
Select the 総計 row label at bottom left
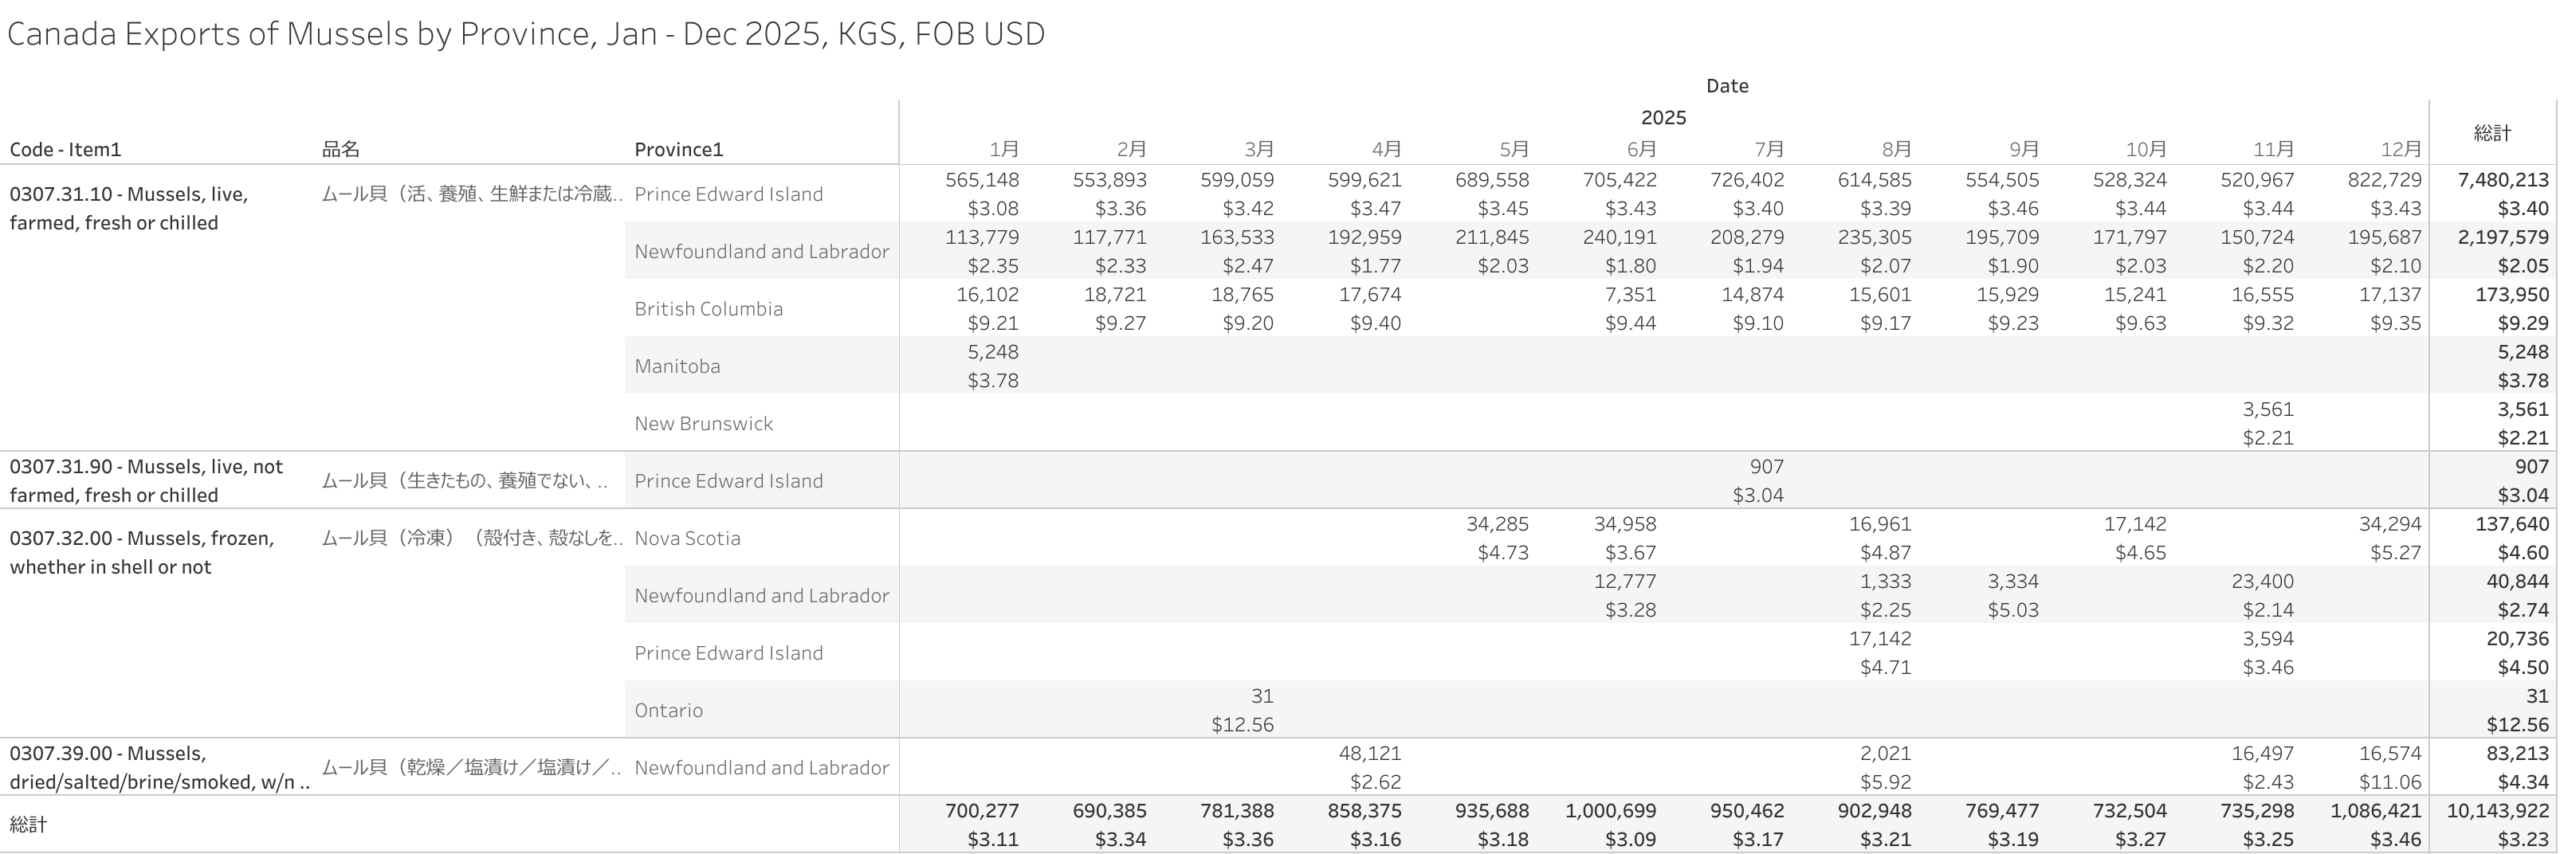pos(28,824)
